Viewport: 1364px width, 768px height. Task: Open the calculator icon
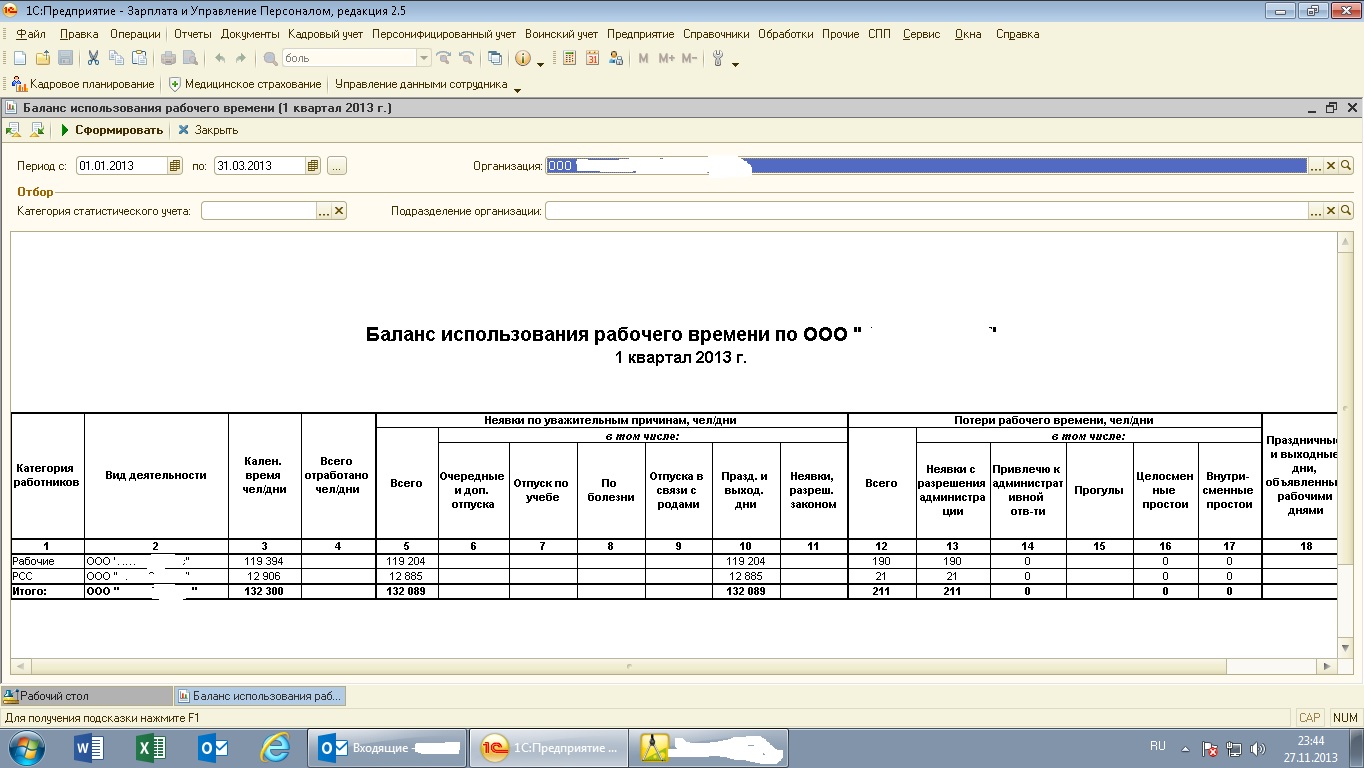[569, 58]
